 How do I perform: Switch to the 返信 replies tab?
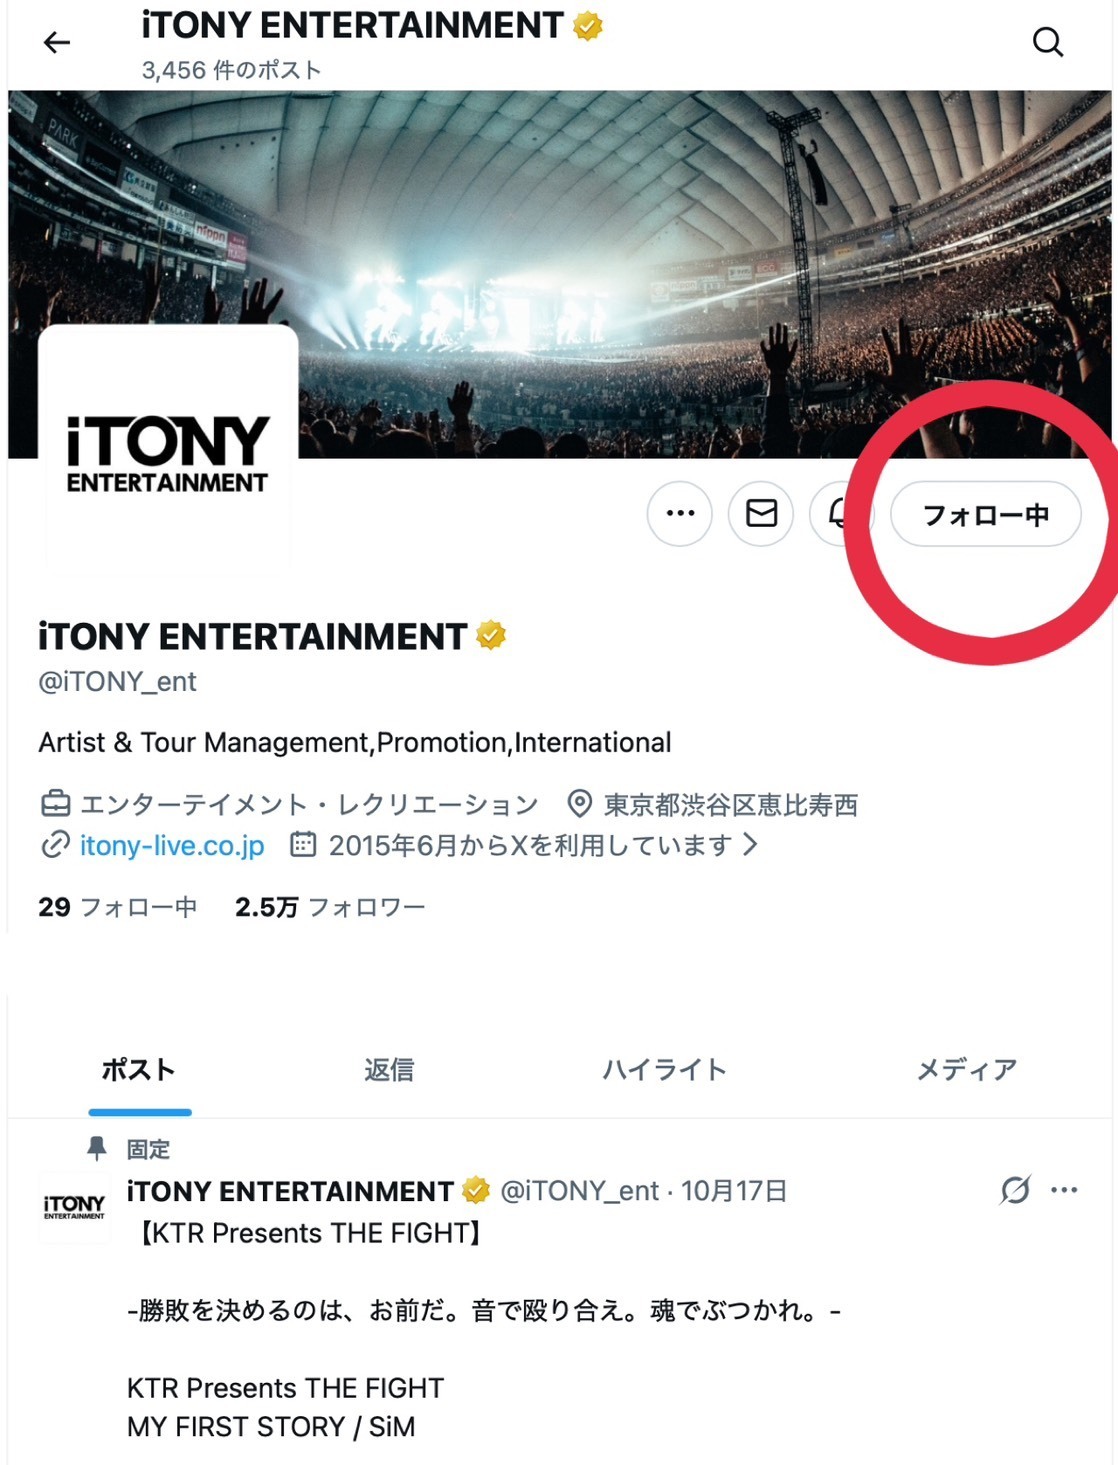pyautogui.click(x=389, y=1070)
